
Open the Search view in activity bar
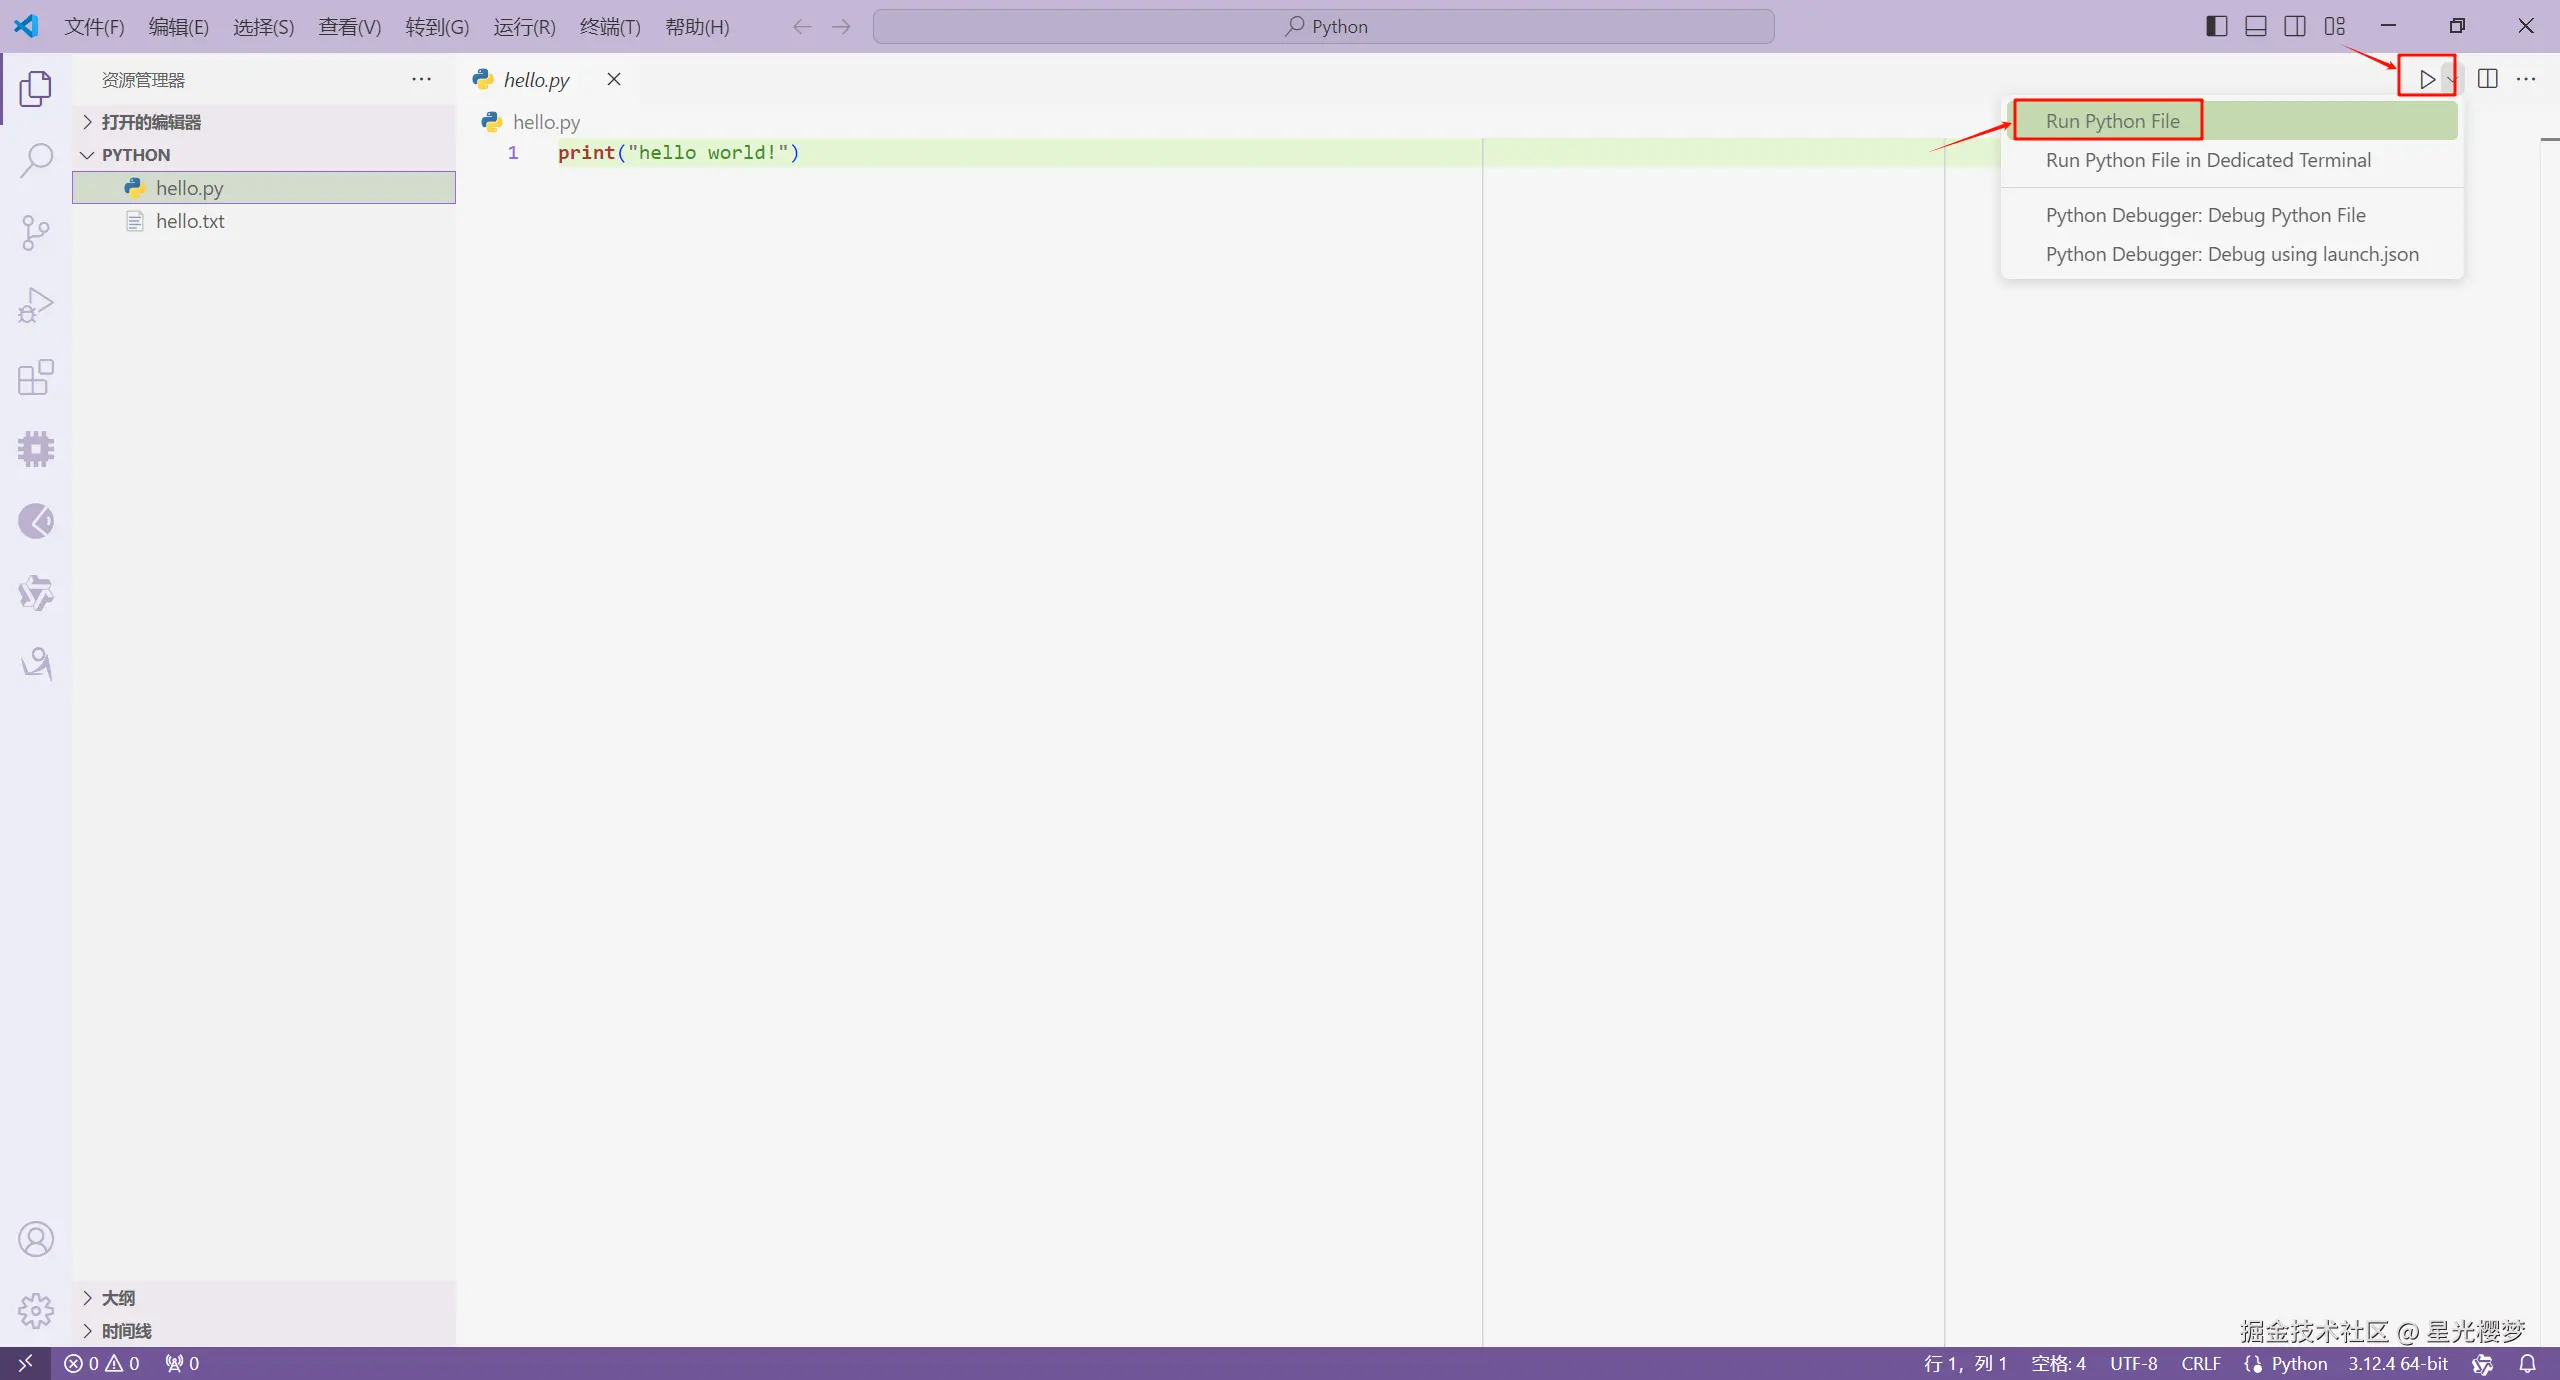pos(36,160)
